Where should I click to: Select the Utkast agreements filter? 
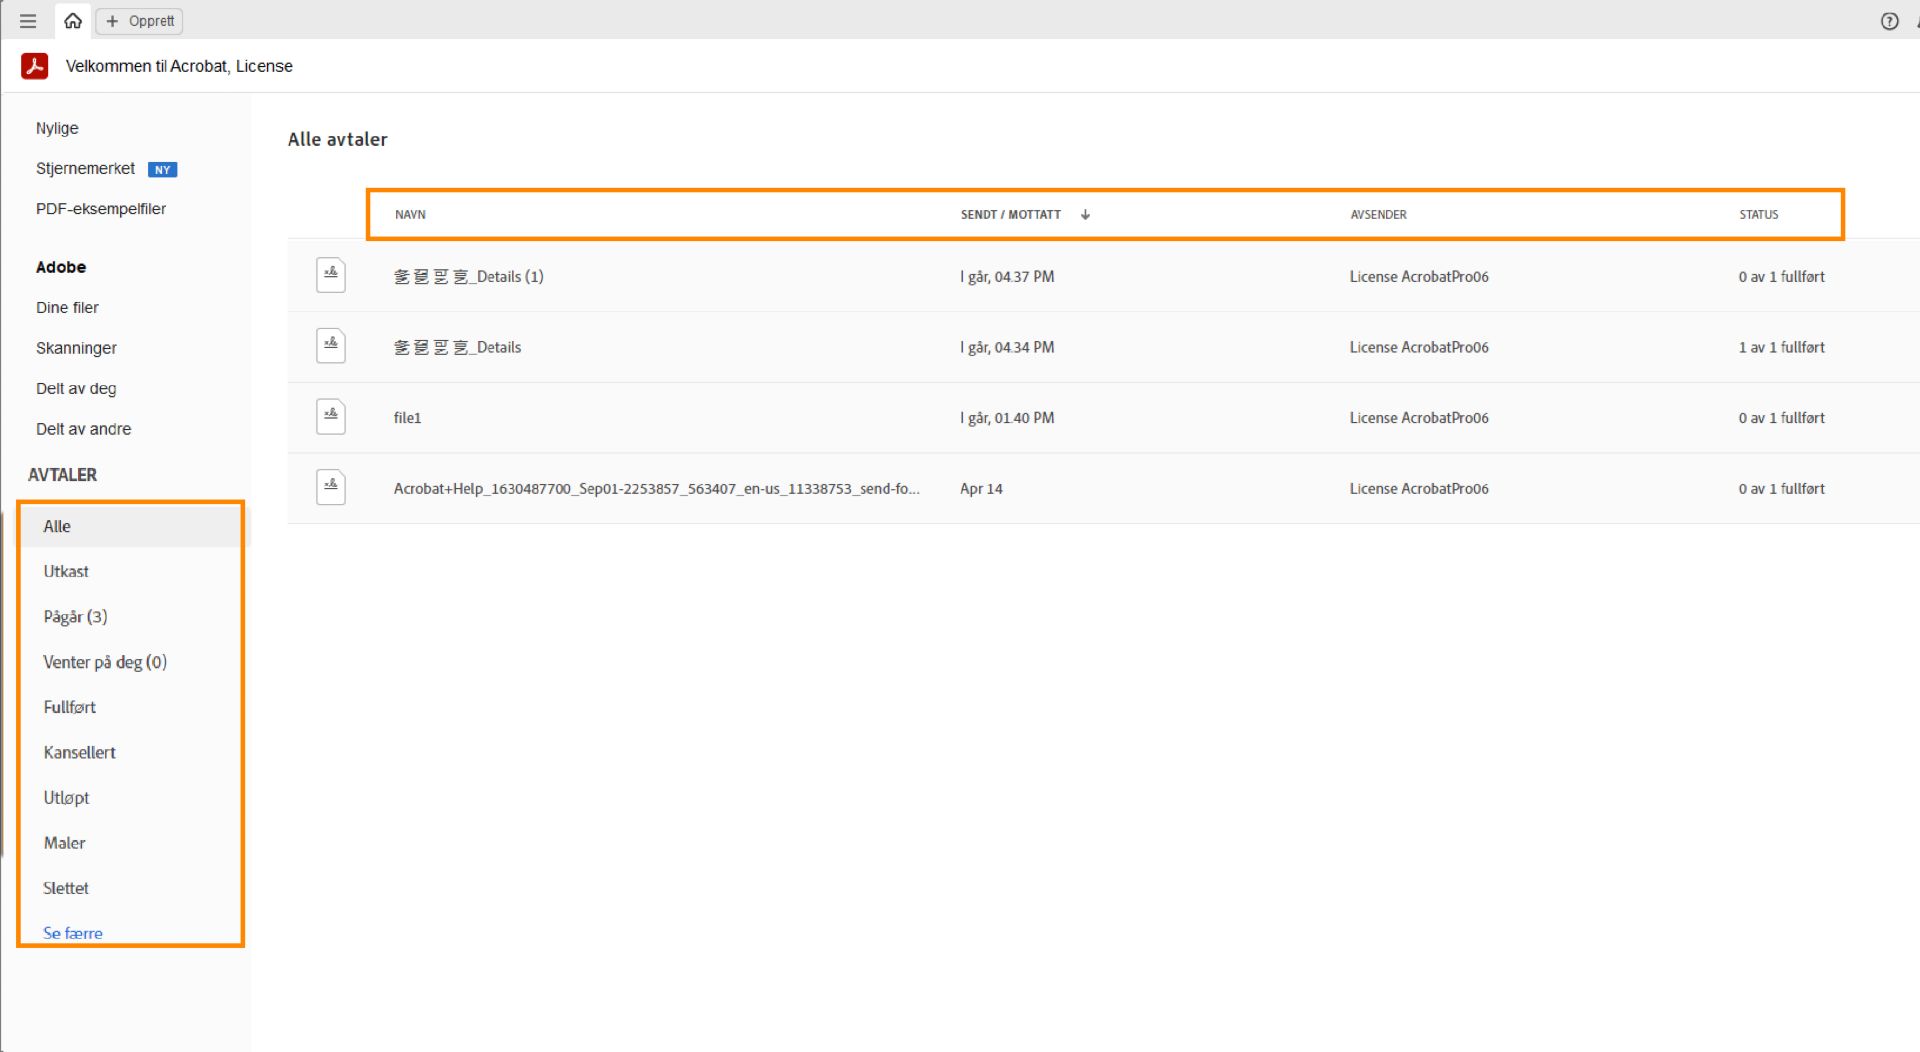(66, 572)
